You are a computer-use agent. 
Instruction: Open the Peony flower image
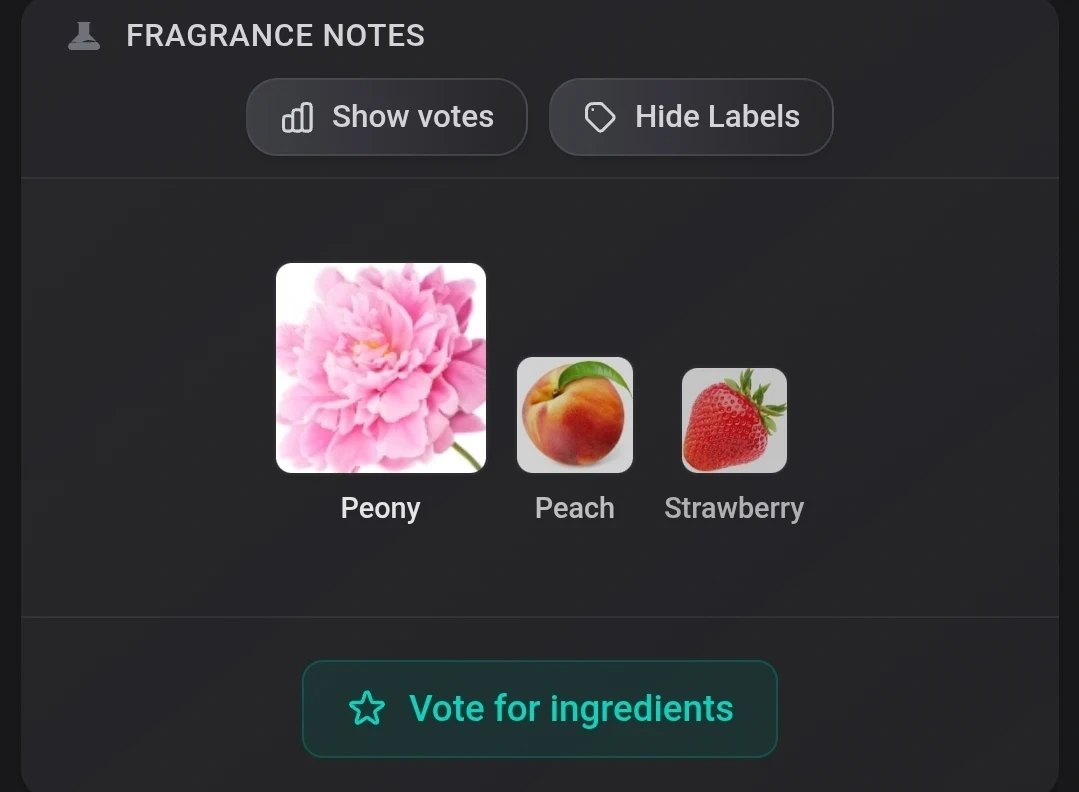point(381,367)
